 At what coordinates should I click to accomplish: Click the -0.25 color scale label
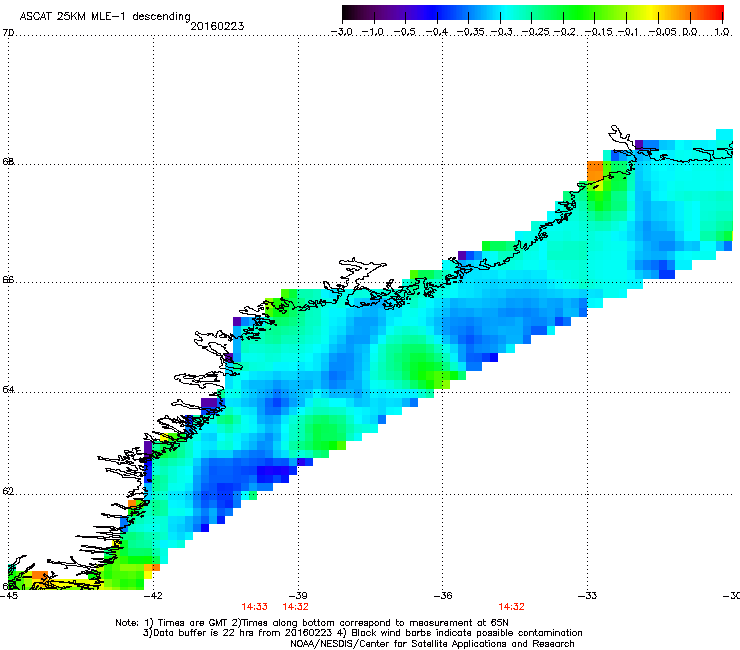point(536,32)
